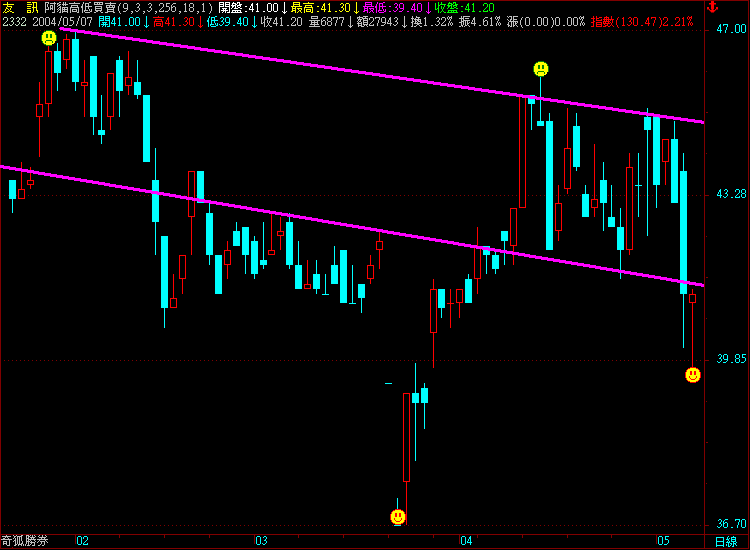Click the 04 month label on the time axis
The height and width of the screenshot is (550, 750).
466,541
